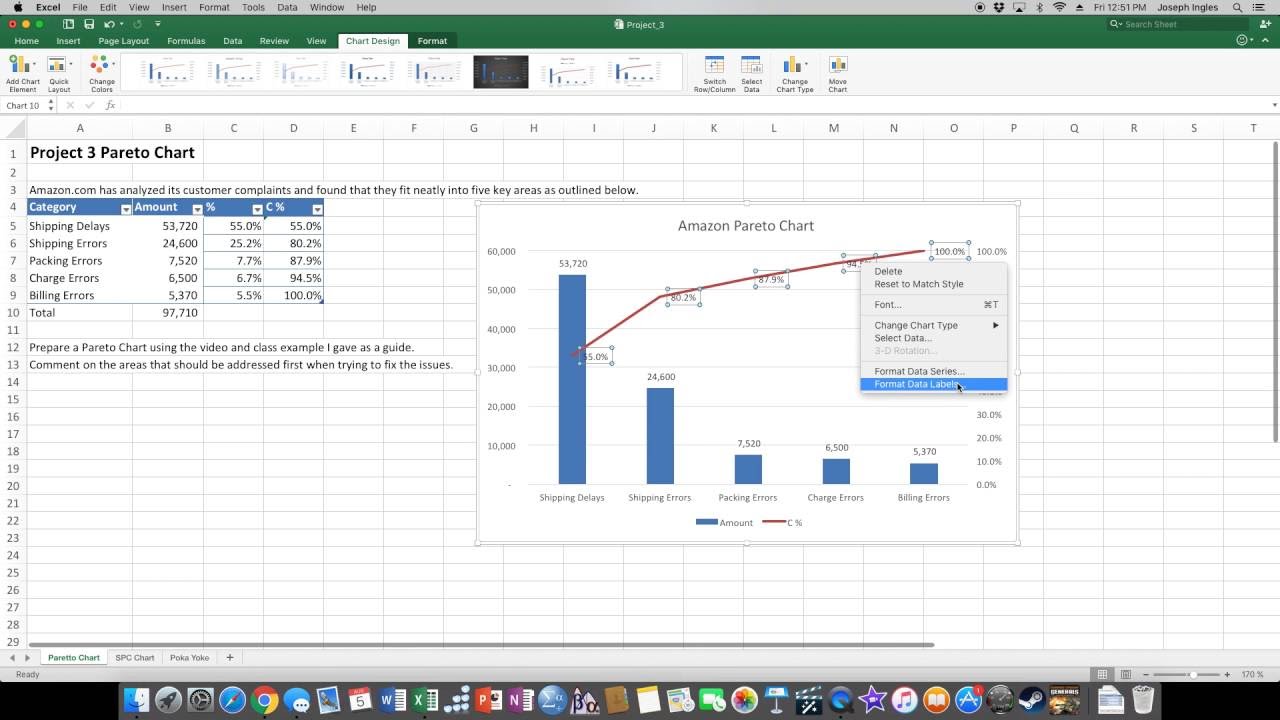
Task: Expand the Change Chart Type submenu
Action: click(934, 325)
